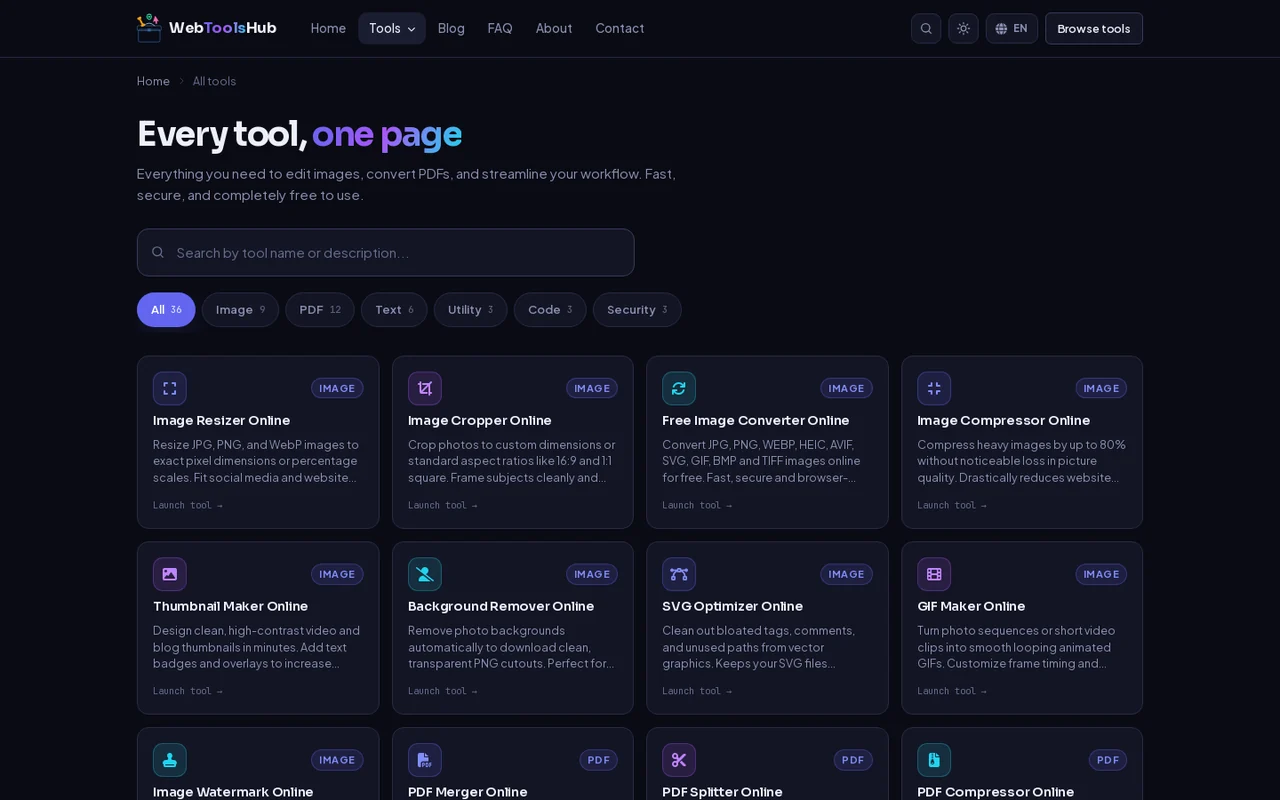Viewport: 1280px width, 800px height.
Task: Click the SVG Optimizer vector icon
Action: click(679, 574)
